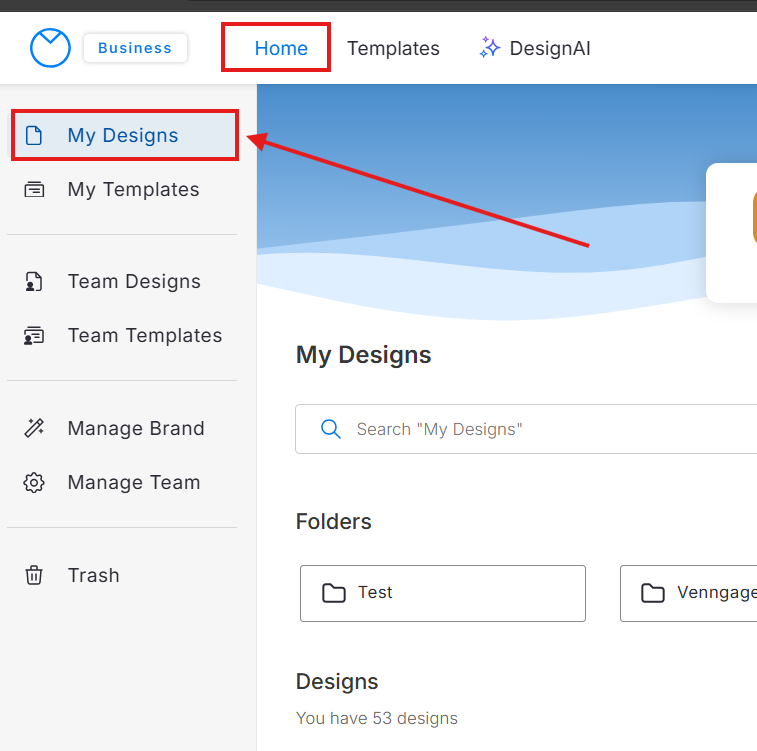Open the Trash bin icon
Viewport: 757px width, 751px height.
point(34,576)
